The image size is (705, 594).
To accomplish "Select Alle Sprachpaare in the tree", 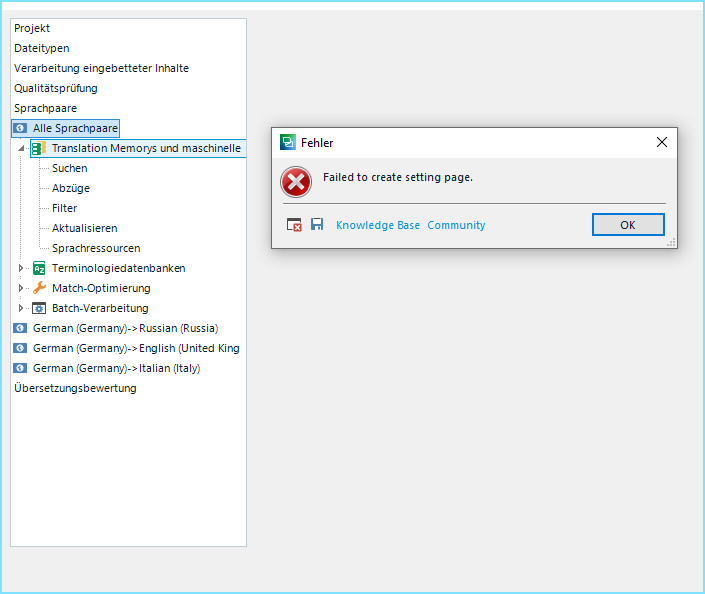I will (x=75, y=128).
